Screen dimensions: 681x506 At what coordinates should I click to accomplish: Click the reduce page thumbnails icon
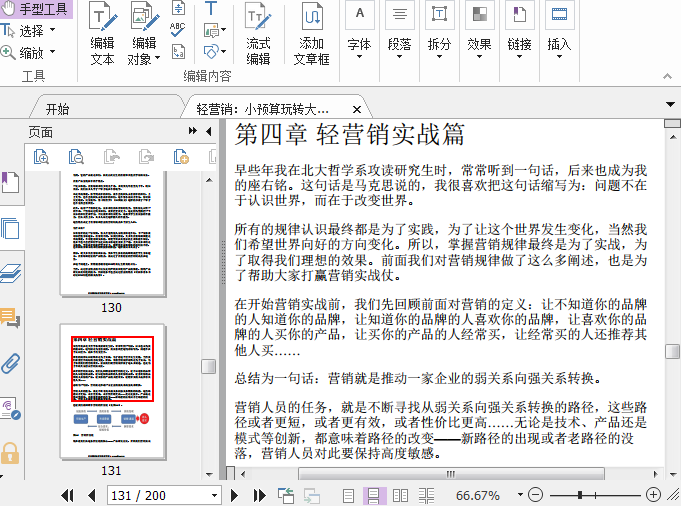76,157
